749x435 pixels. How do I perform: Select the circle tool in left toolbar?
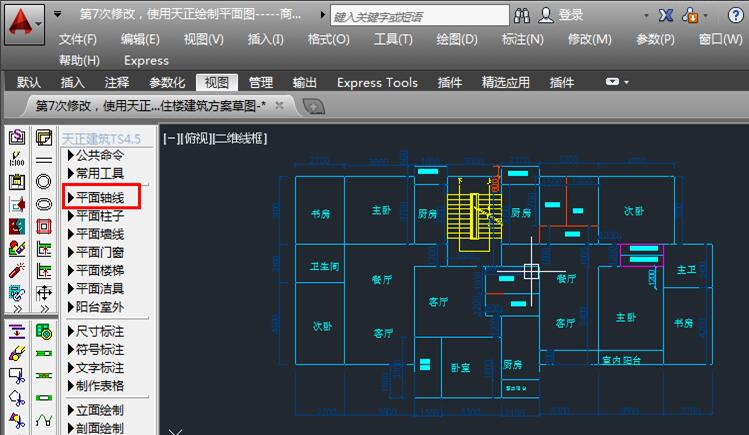[x=44, y=182]
